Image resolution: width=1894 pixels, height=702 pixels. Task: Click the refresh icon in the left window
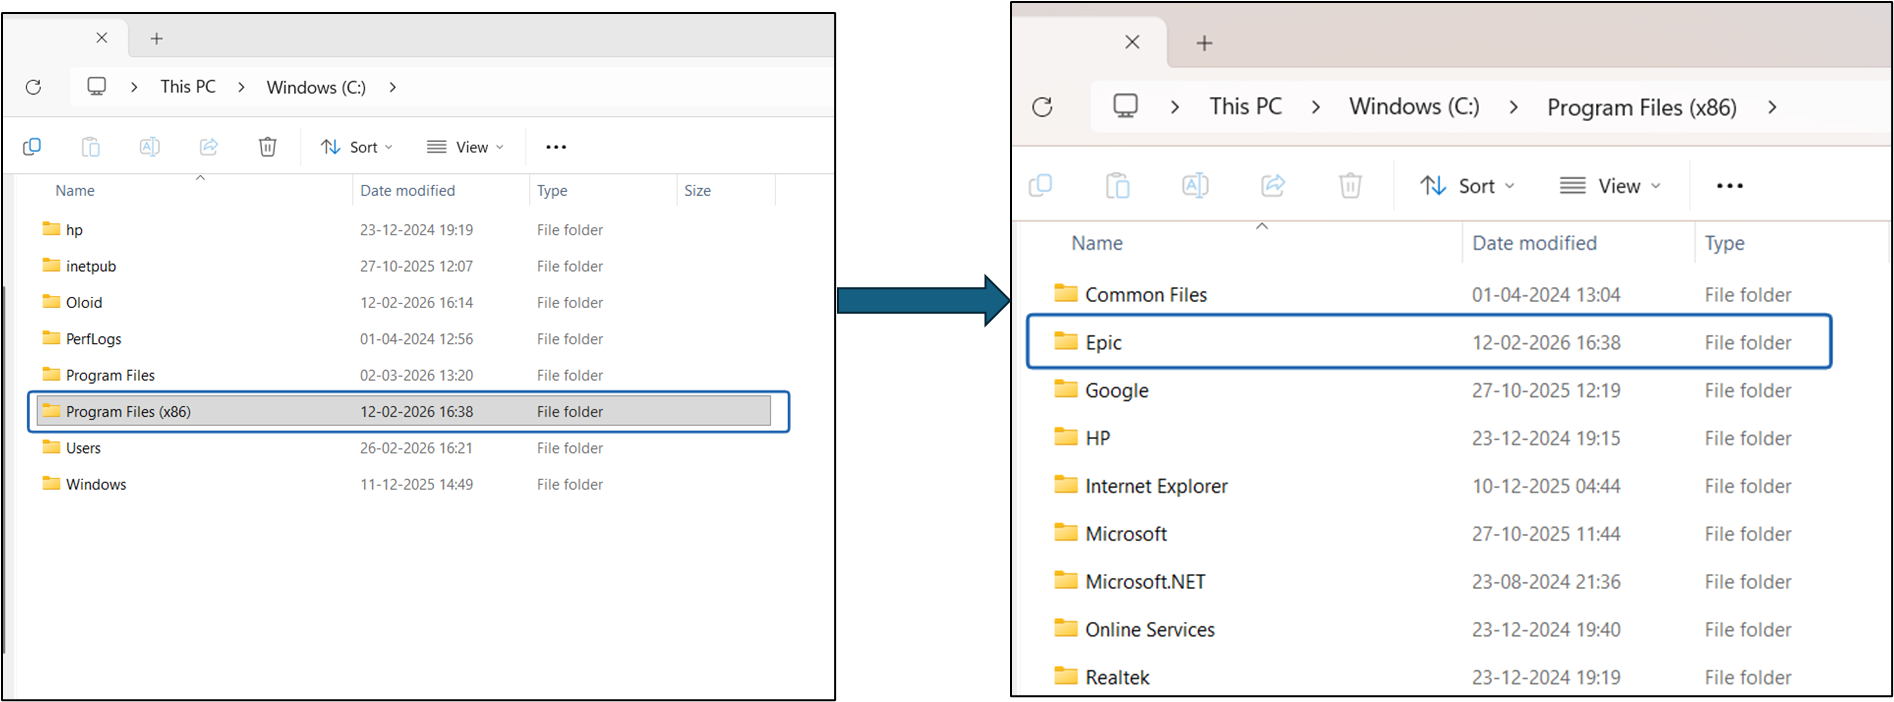pyautogui.click(x=33, y=87)
